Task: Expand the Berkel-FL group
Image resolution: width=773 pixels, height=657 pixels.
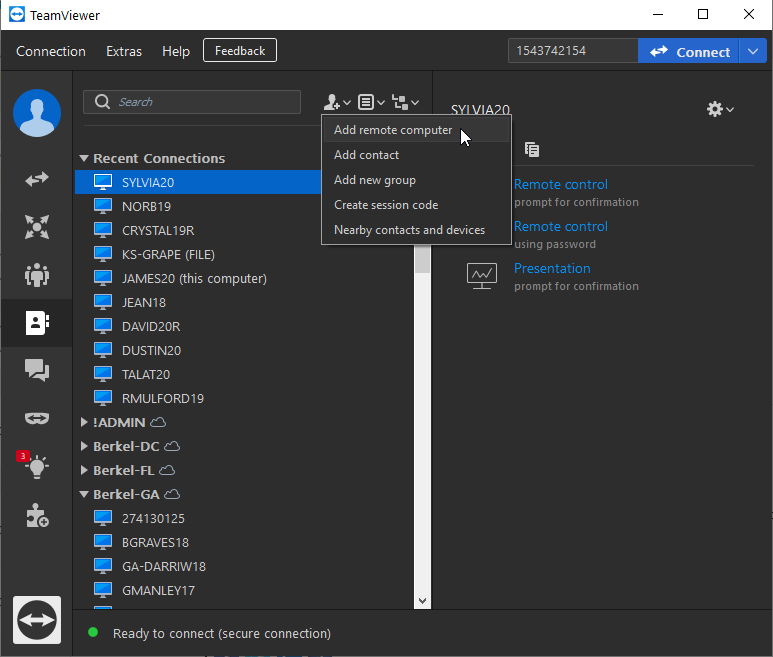Action: click(84, 470)
